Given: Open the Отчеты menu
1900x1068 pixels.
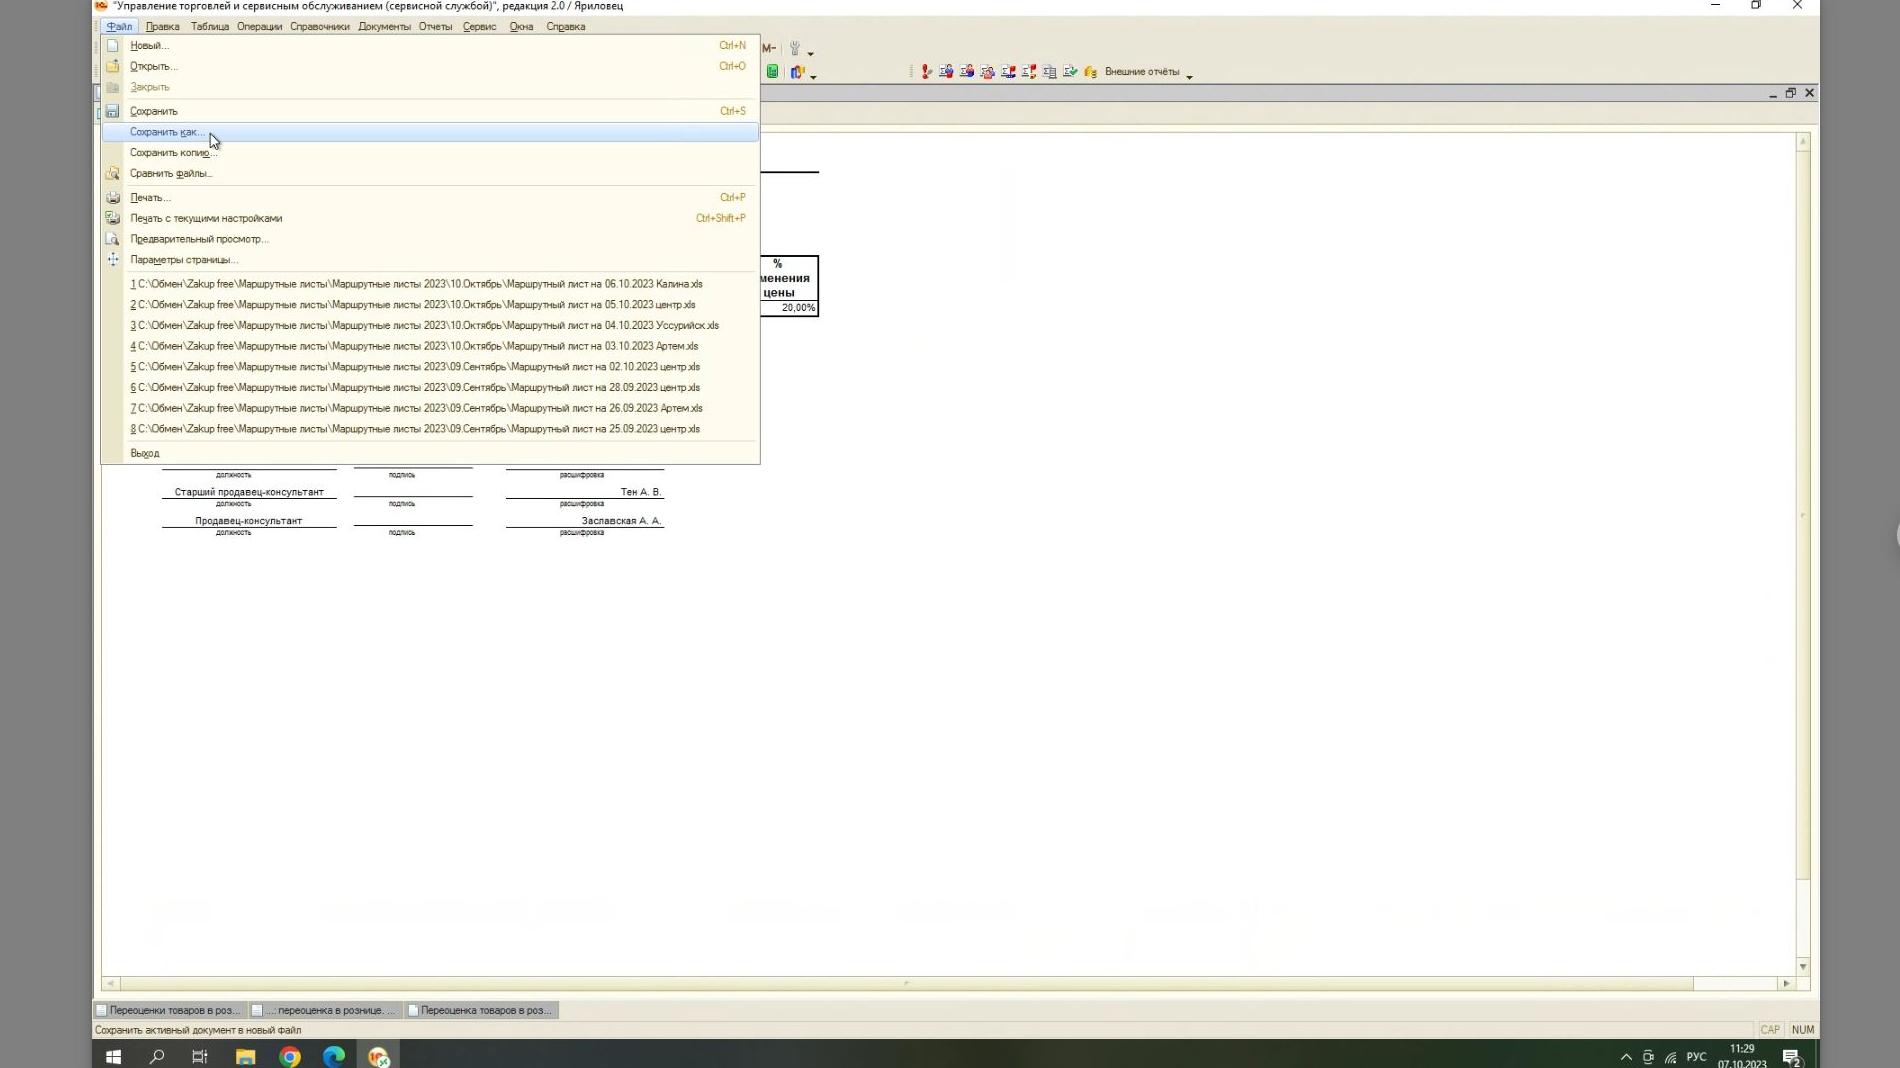Looking at the screenshot, I should (435, 27).
